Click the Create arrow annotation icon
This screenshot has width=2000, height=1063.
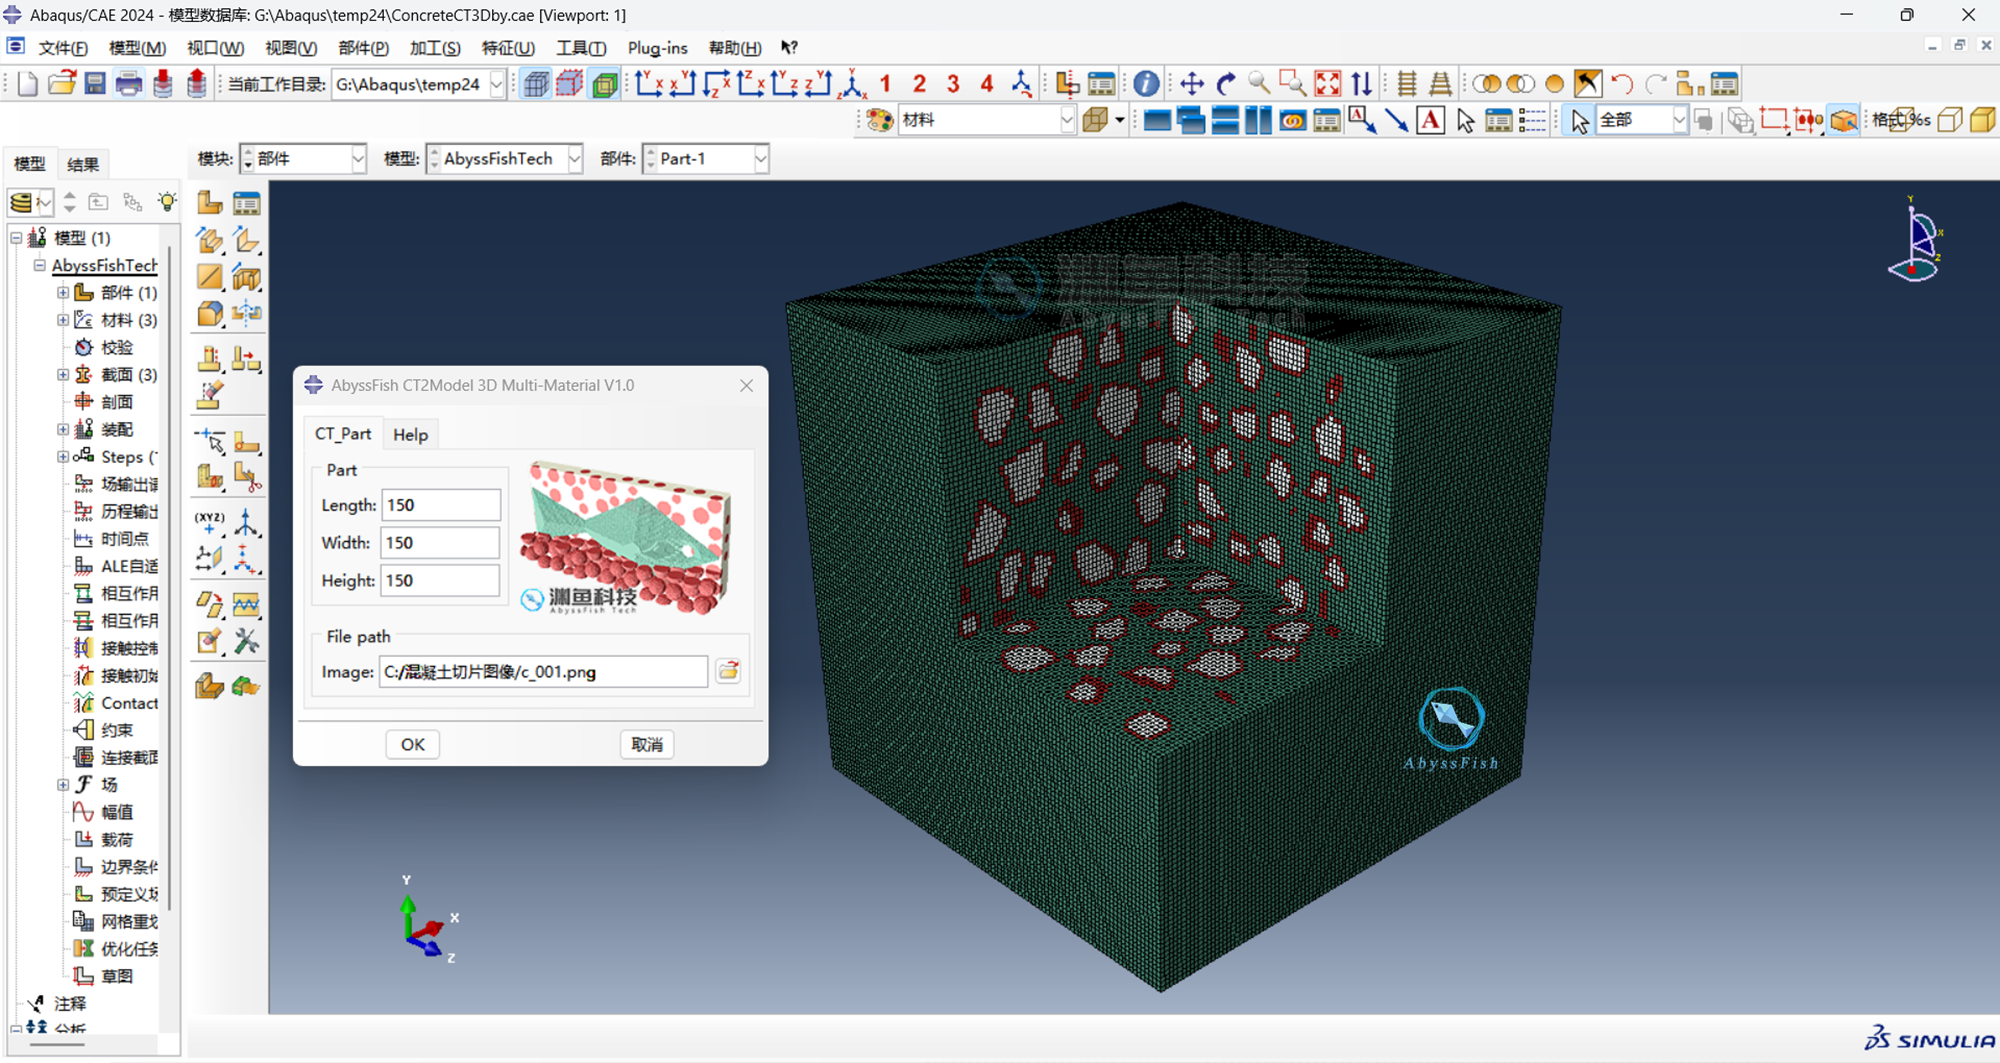(x=1397, y=120)
